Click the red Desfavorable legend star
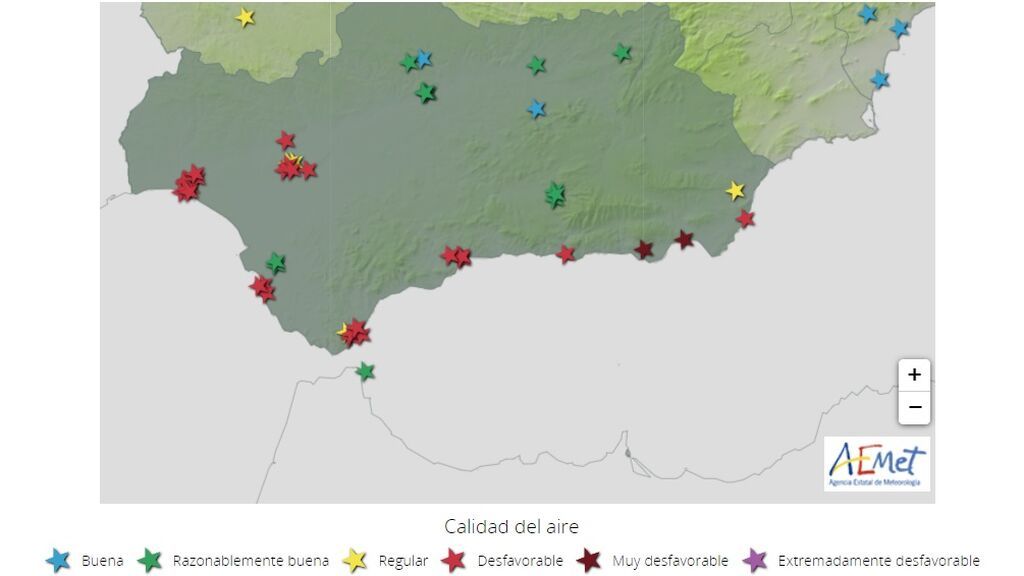 [454, 560]
